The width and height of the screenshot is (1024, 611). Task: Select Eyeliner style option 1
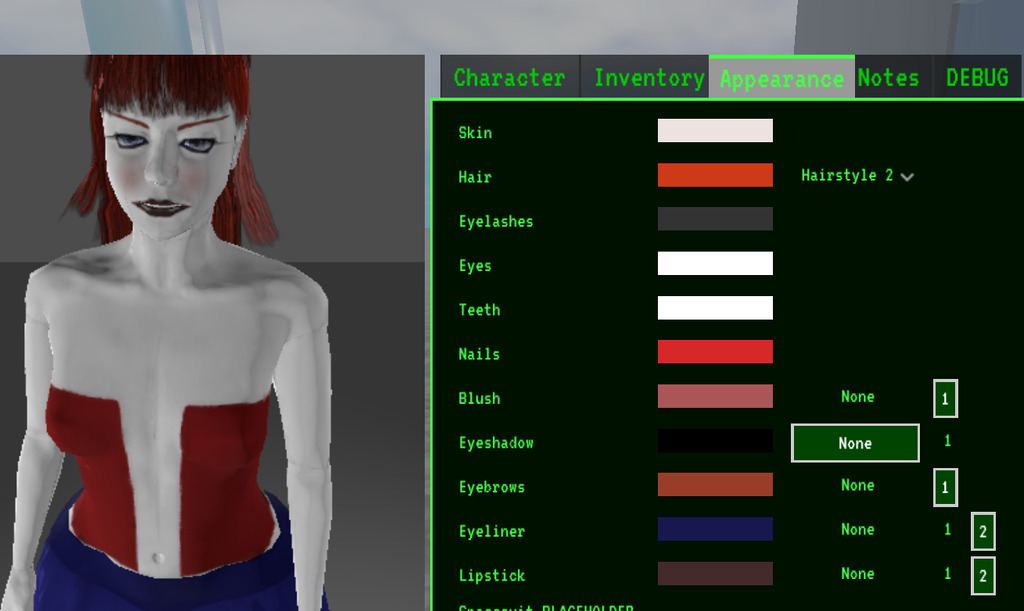click(947, 529)
